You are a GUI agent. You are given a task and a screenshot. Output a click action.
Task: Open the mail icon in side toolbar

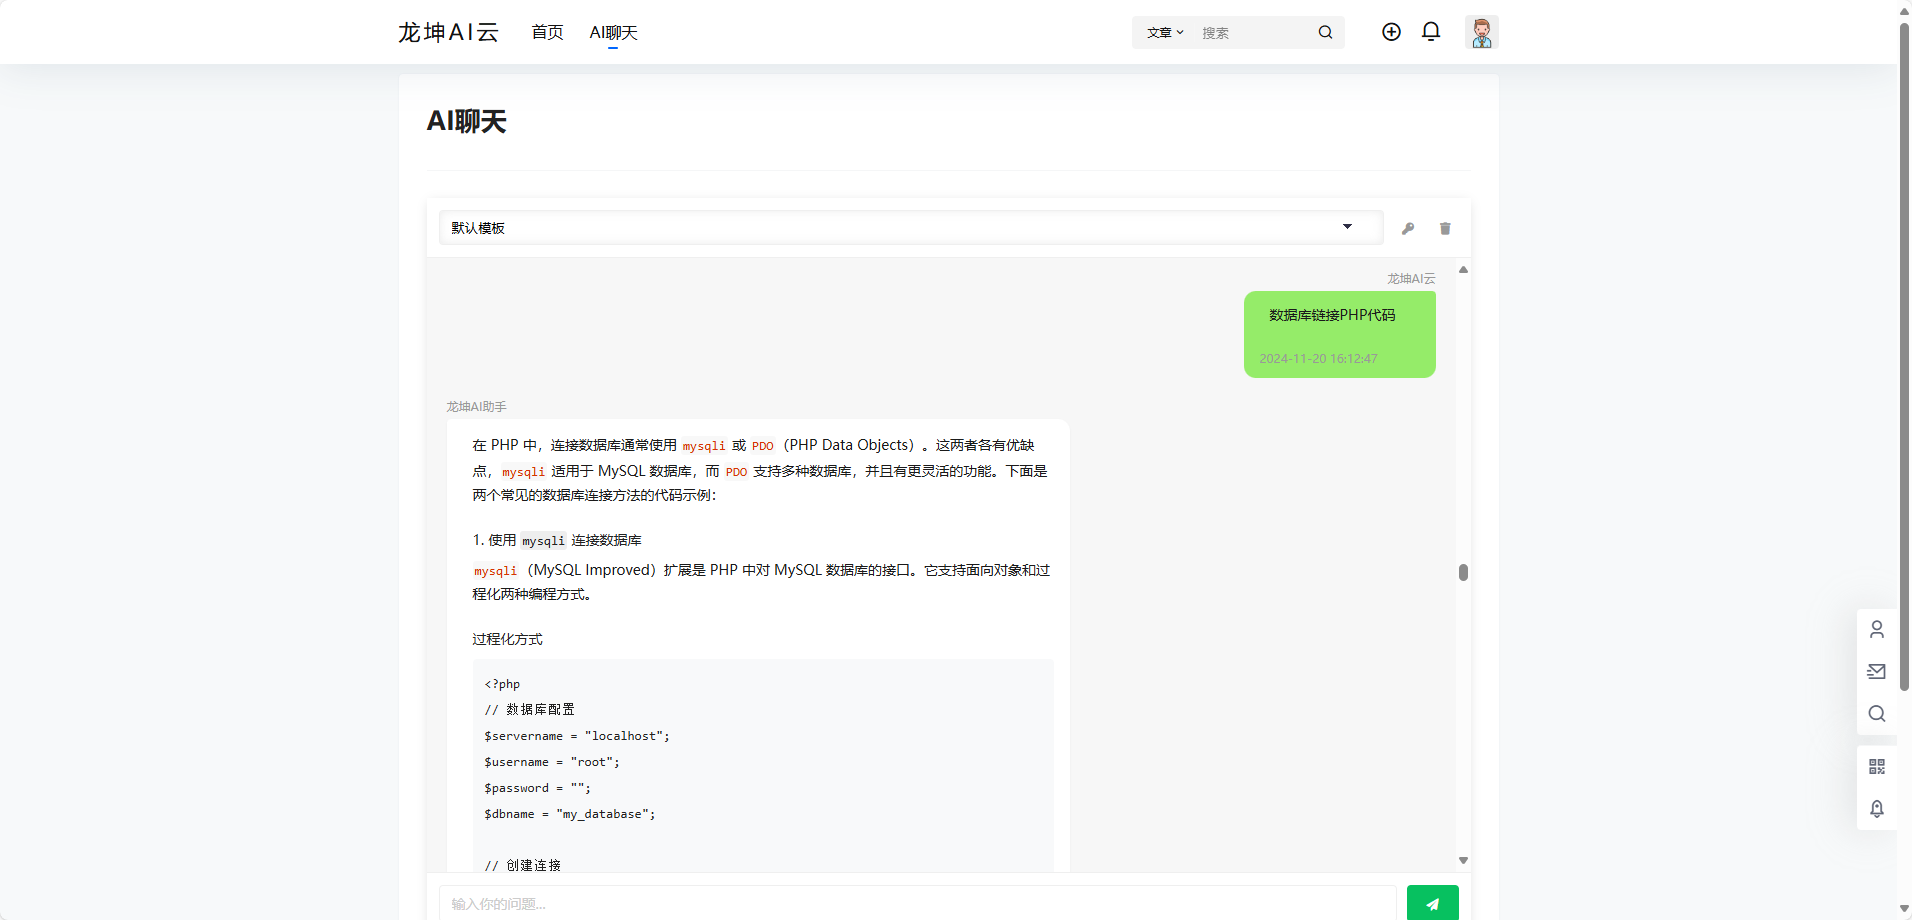pos(1877,671)
